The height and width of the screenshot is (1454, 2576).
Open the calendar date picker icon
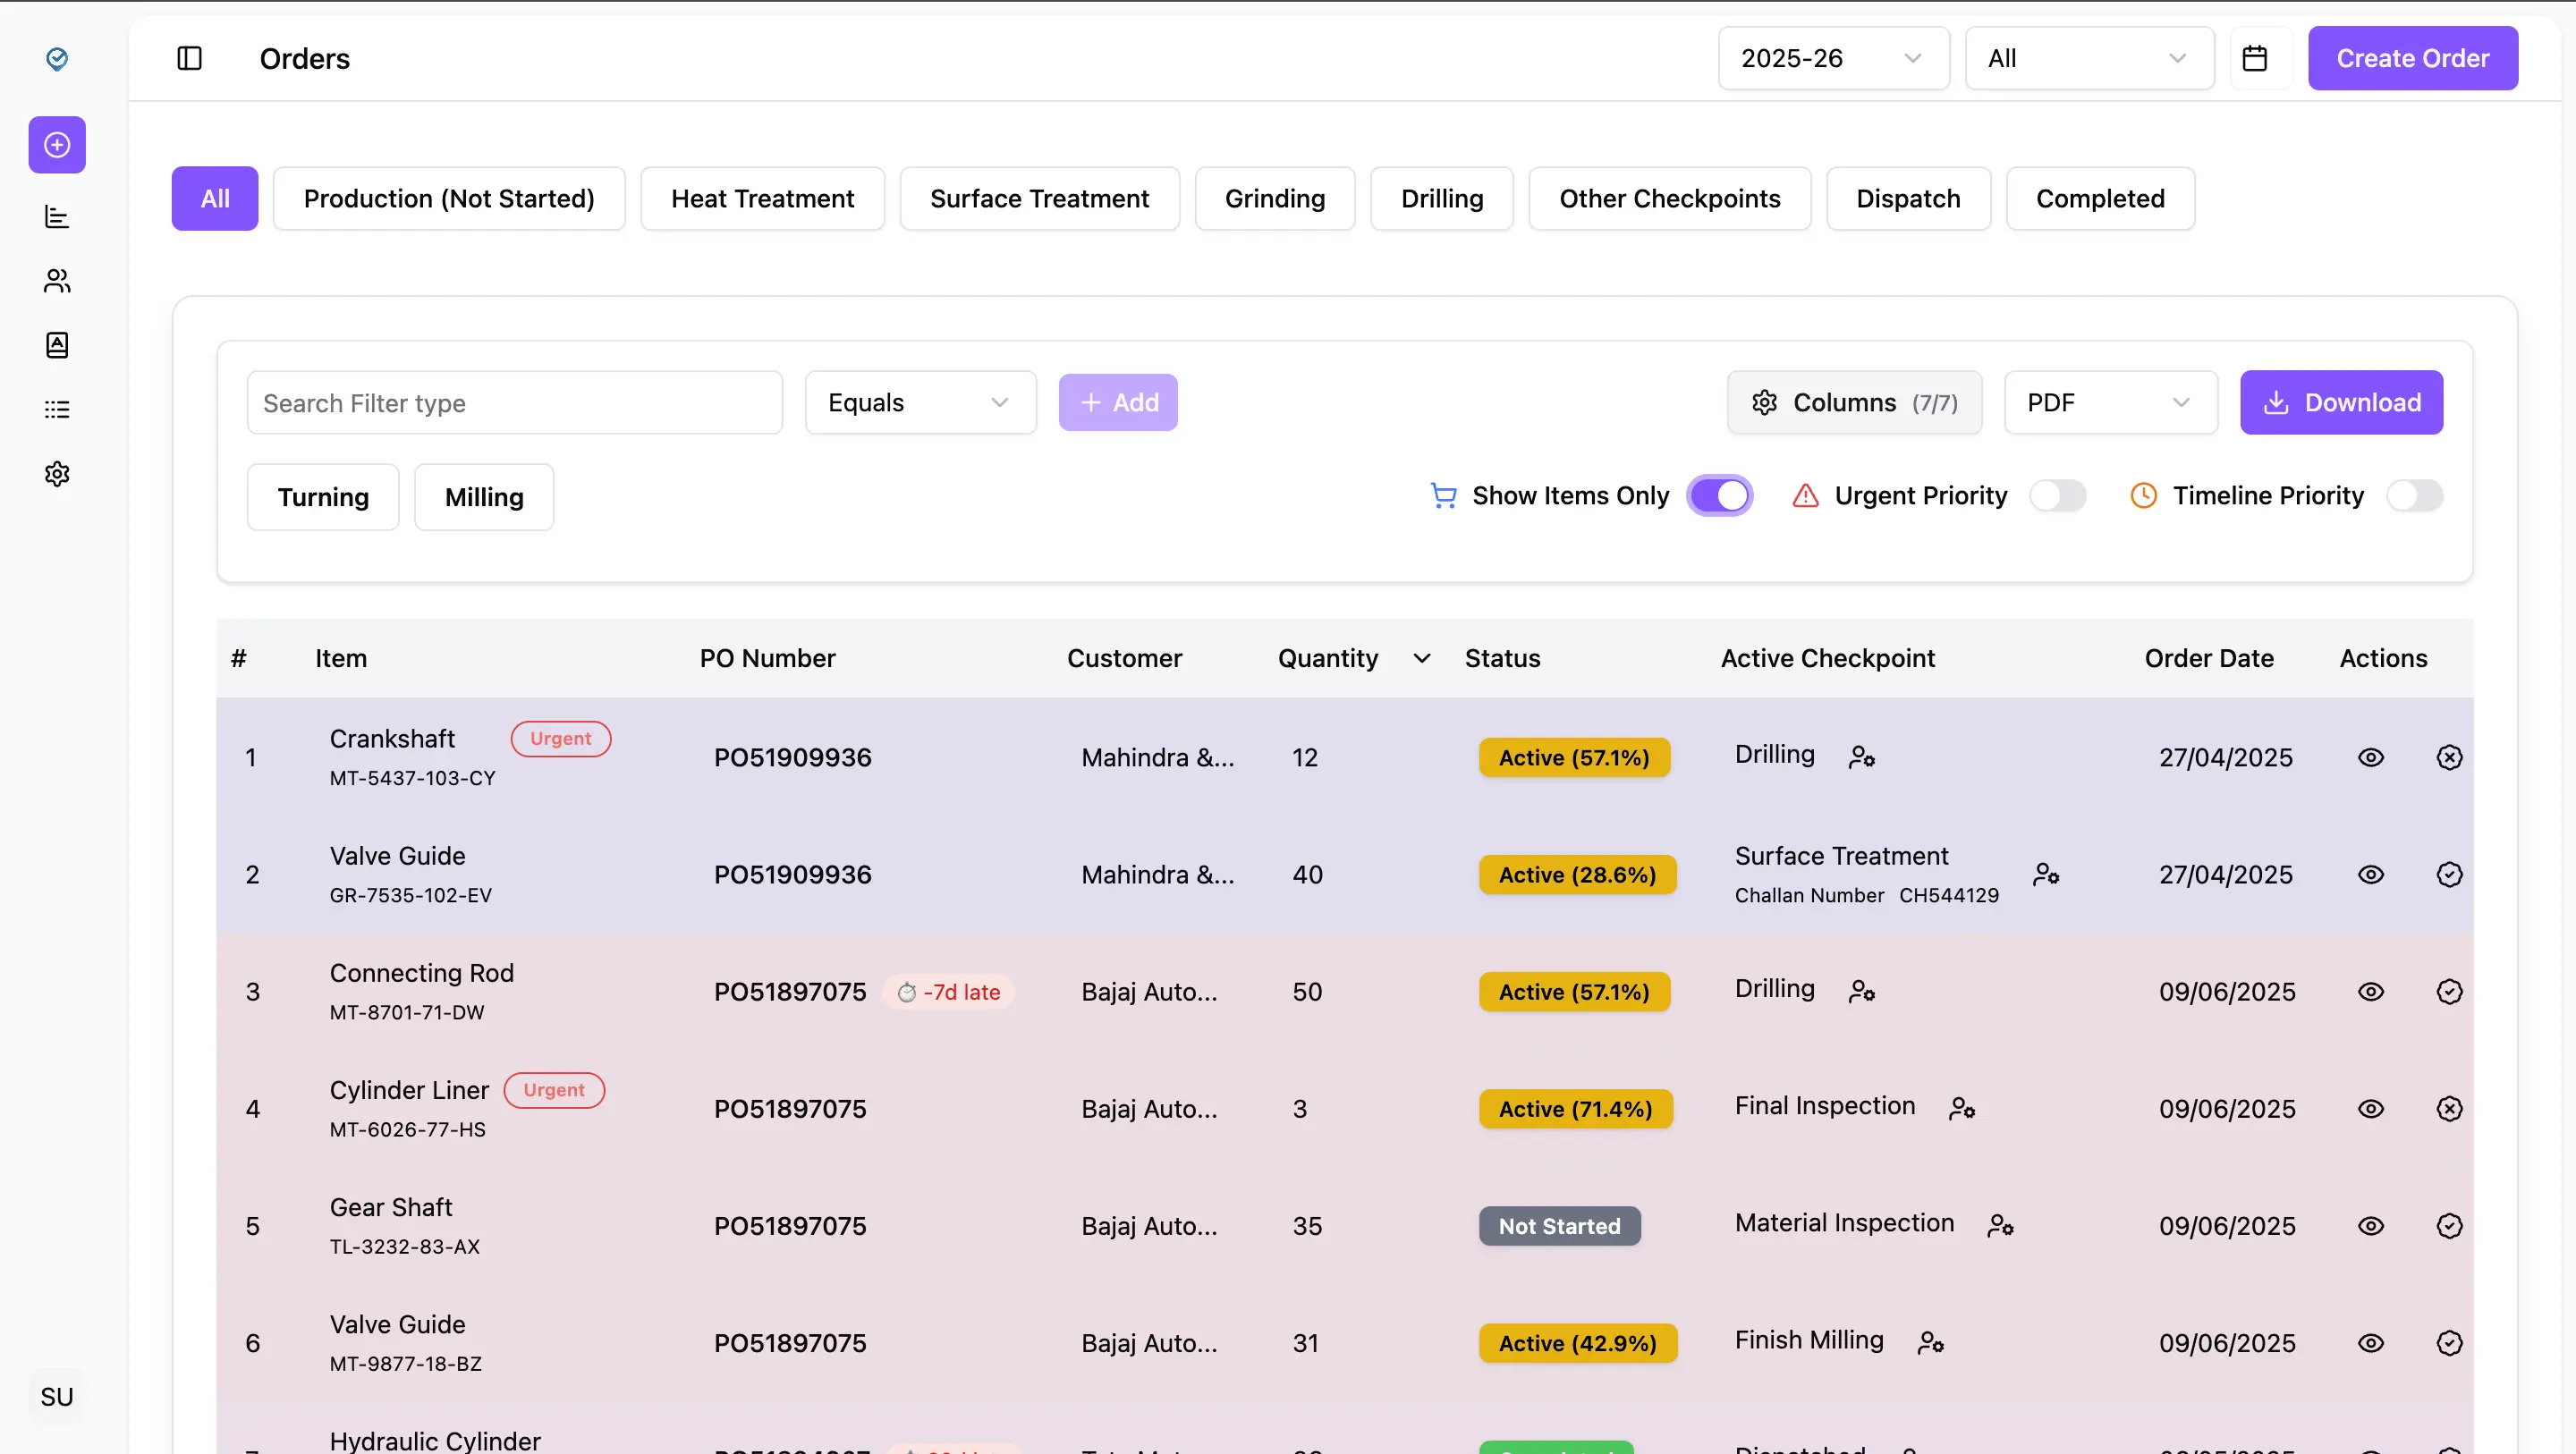tap(2254, 58)
